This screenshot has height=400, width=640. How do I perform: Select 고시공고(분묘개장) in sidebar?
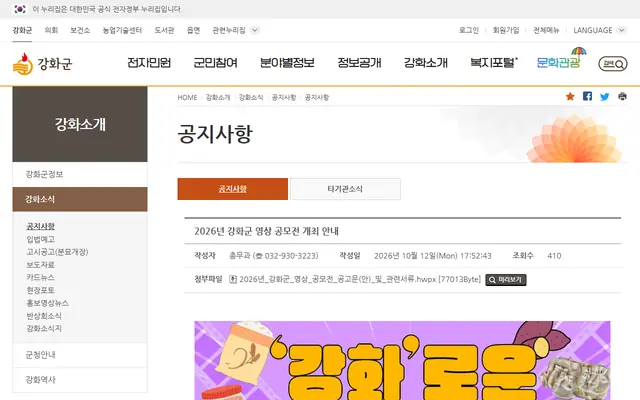pos(57,252)
